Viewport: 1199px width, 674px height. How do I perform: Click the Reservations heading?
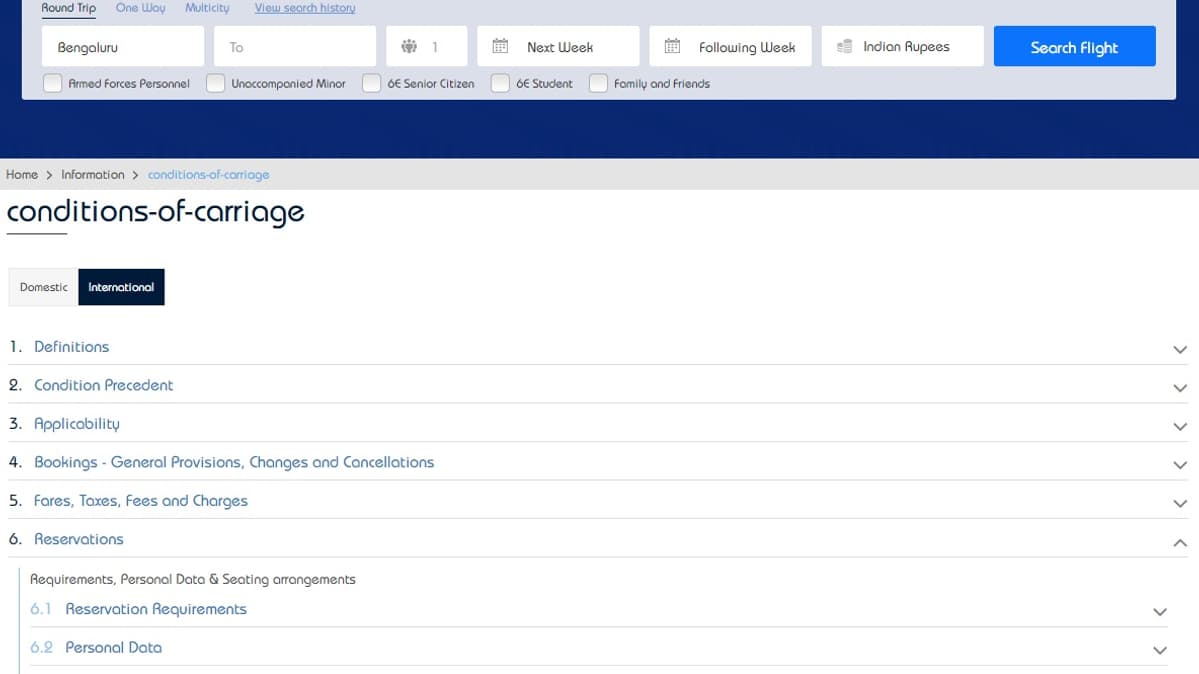(x=79, y=539)
